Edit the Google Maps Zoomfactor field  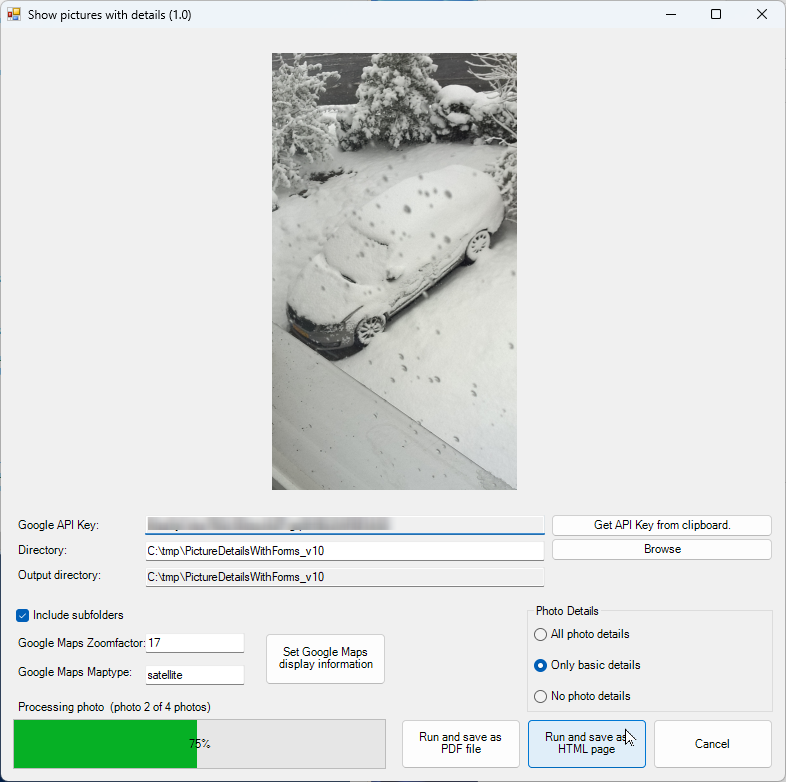click(x=195, y=643)
